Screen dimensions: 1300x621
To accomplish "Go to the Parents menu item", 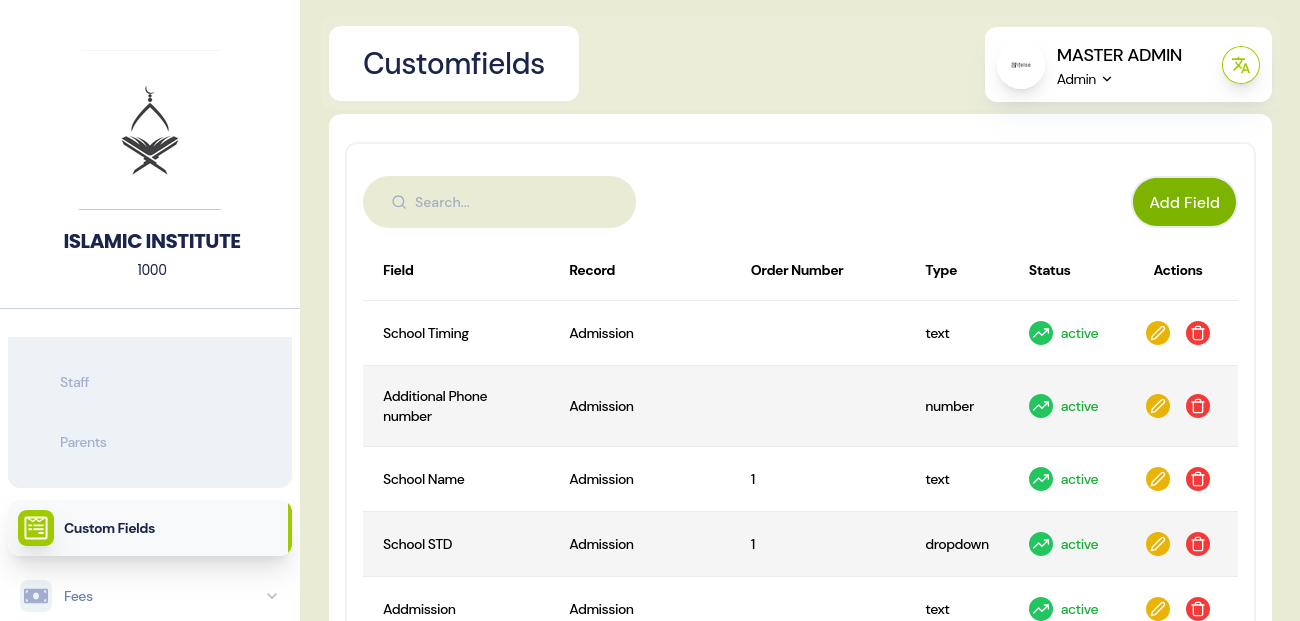I will point(83,442).
